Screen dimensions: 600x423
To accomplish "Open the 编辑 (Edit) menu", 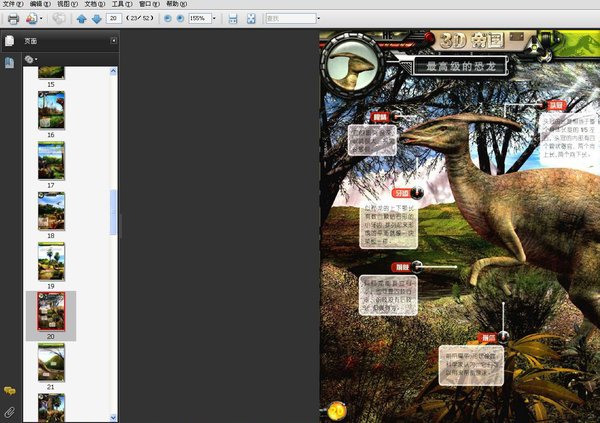I will (x=40, y=4).
